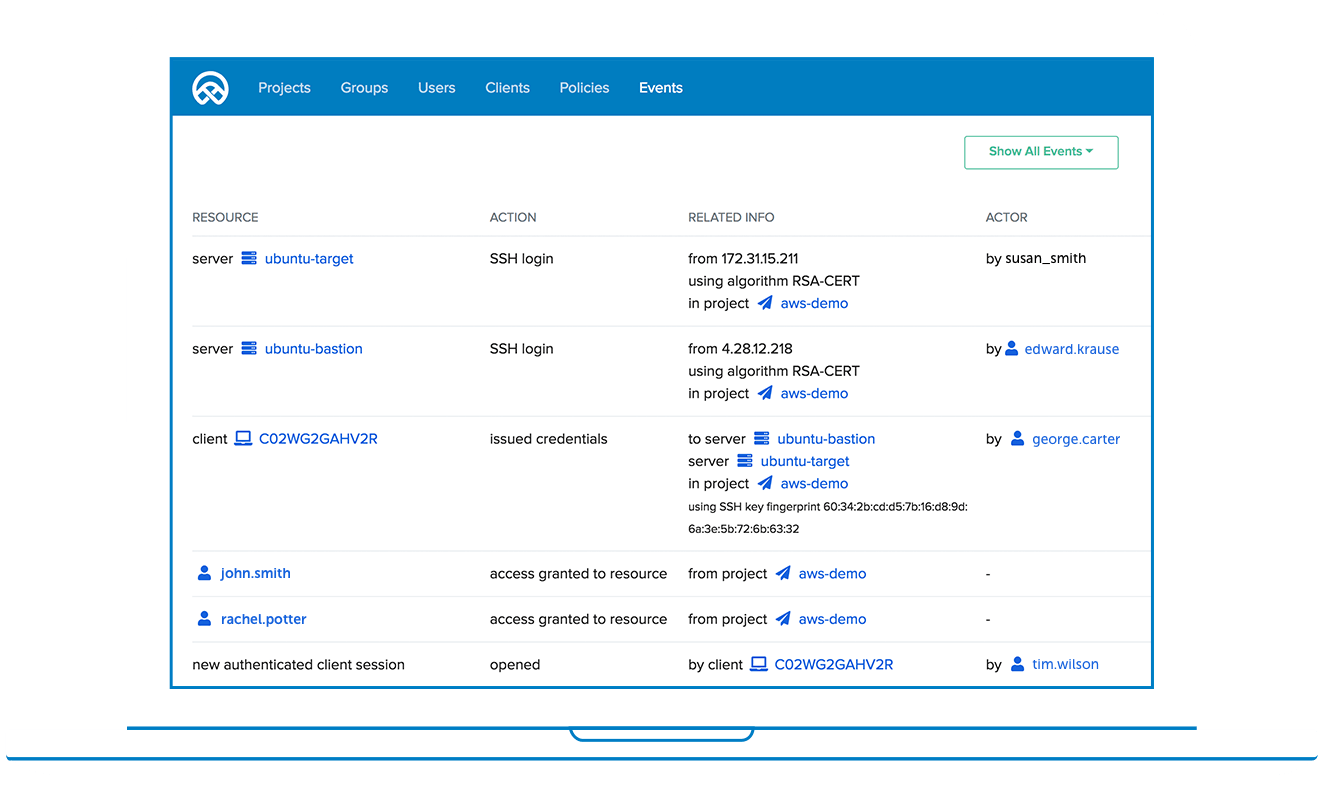Open the Policies tab

click(584, 88)
